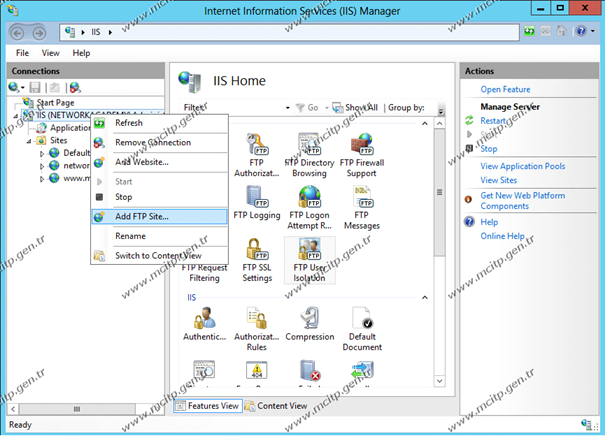605x436 pixels.
Task: Click the Open Feature action link
Action: point(505,90)
